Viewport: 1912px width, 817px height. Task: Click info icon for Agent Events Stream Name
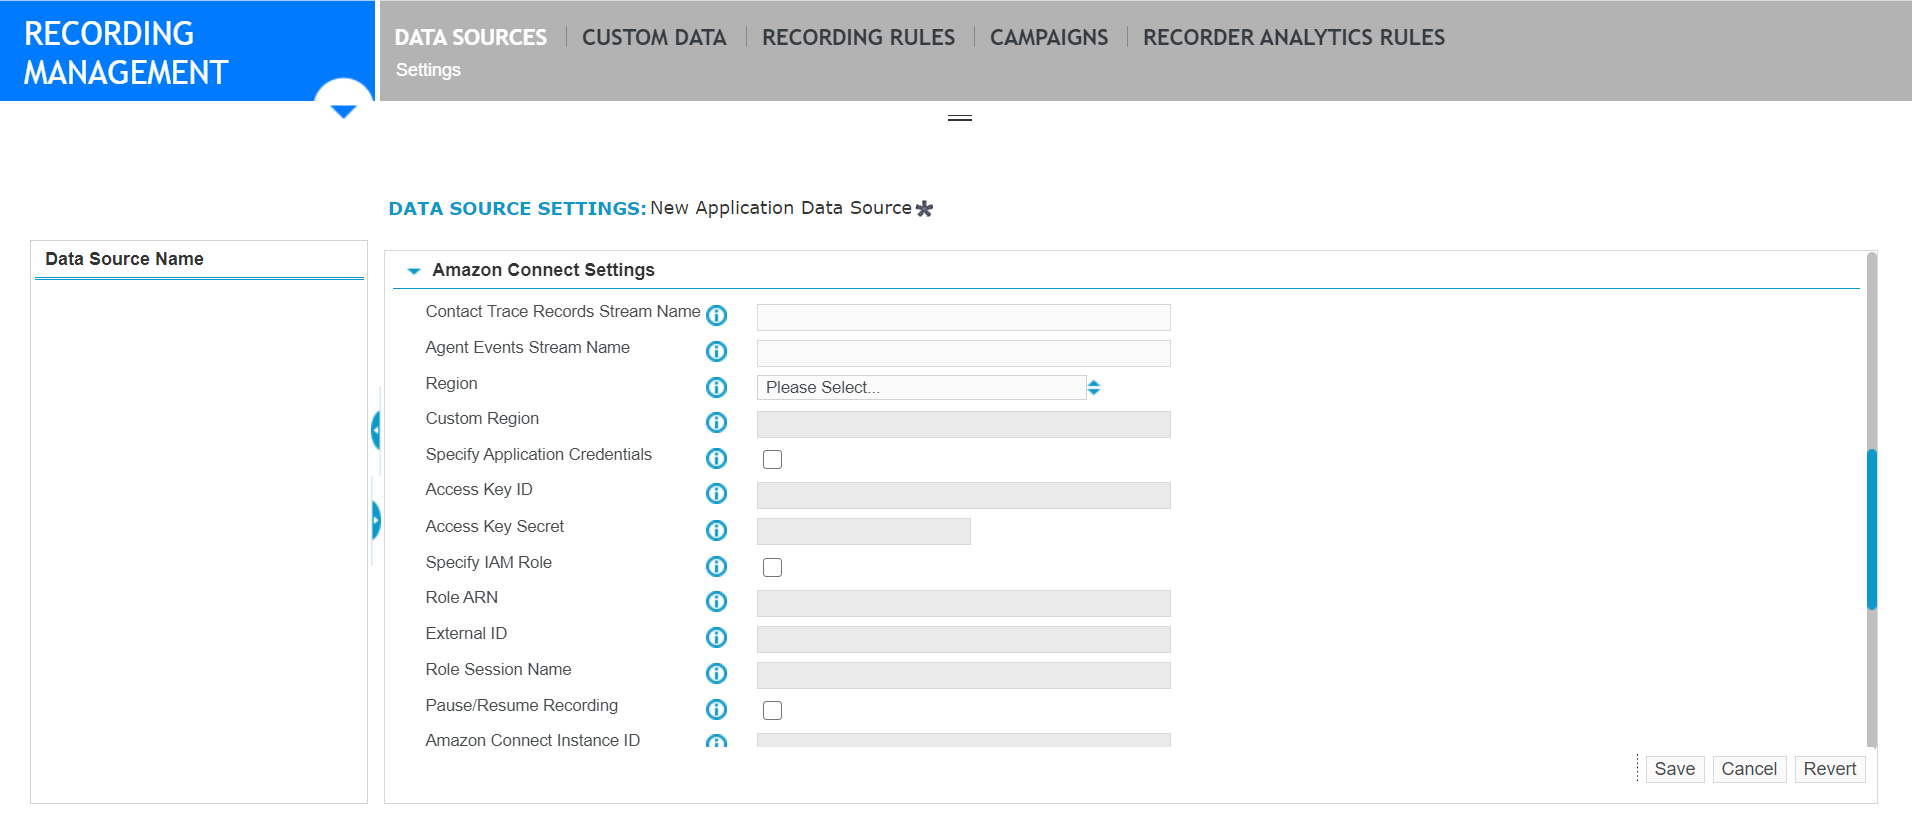716,351
